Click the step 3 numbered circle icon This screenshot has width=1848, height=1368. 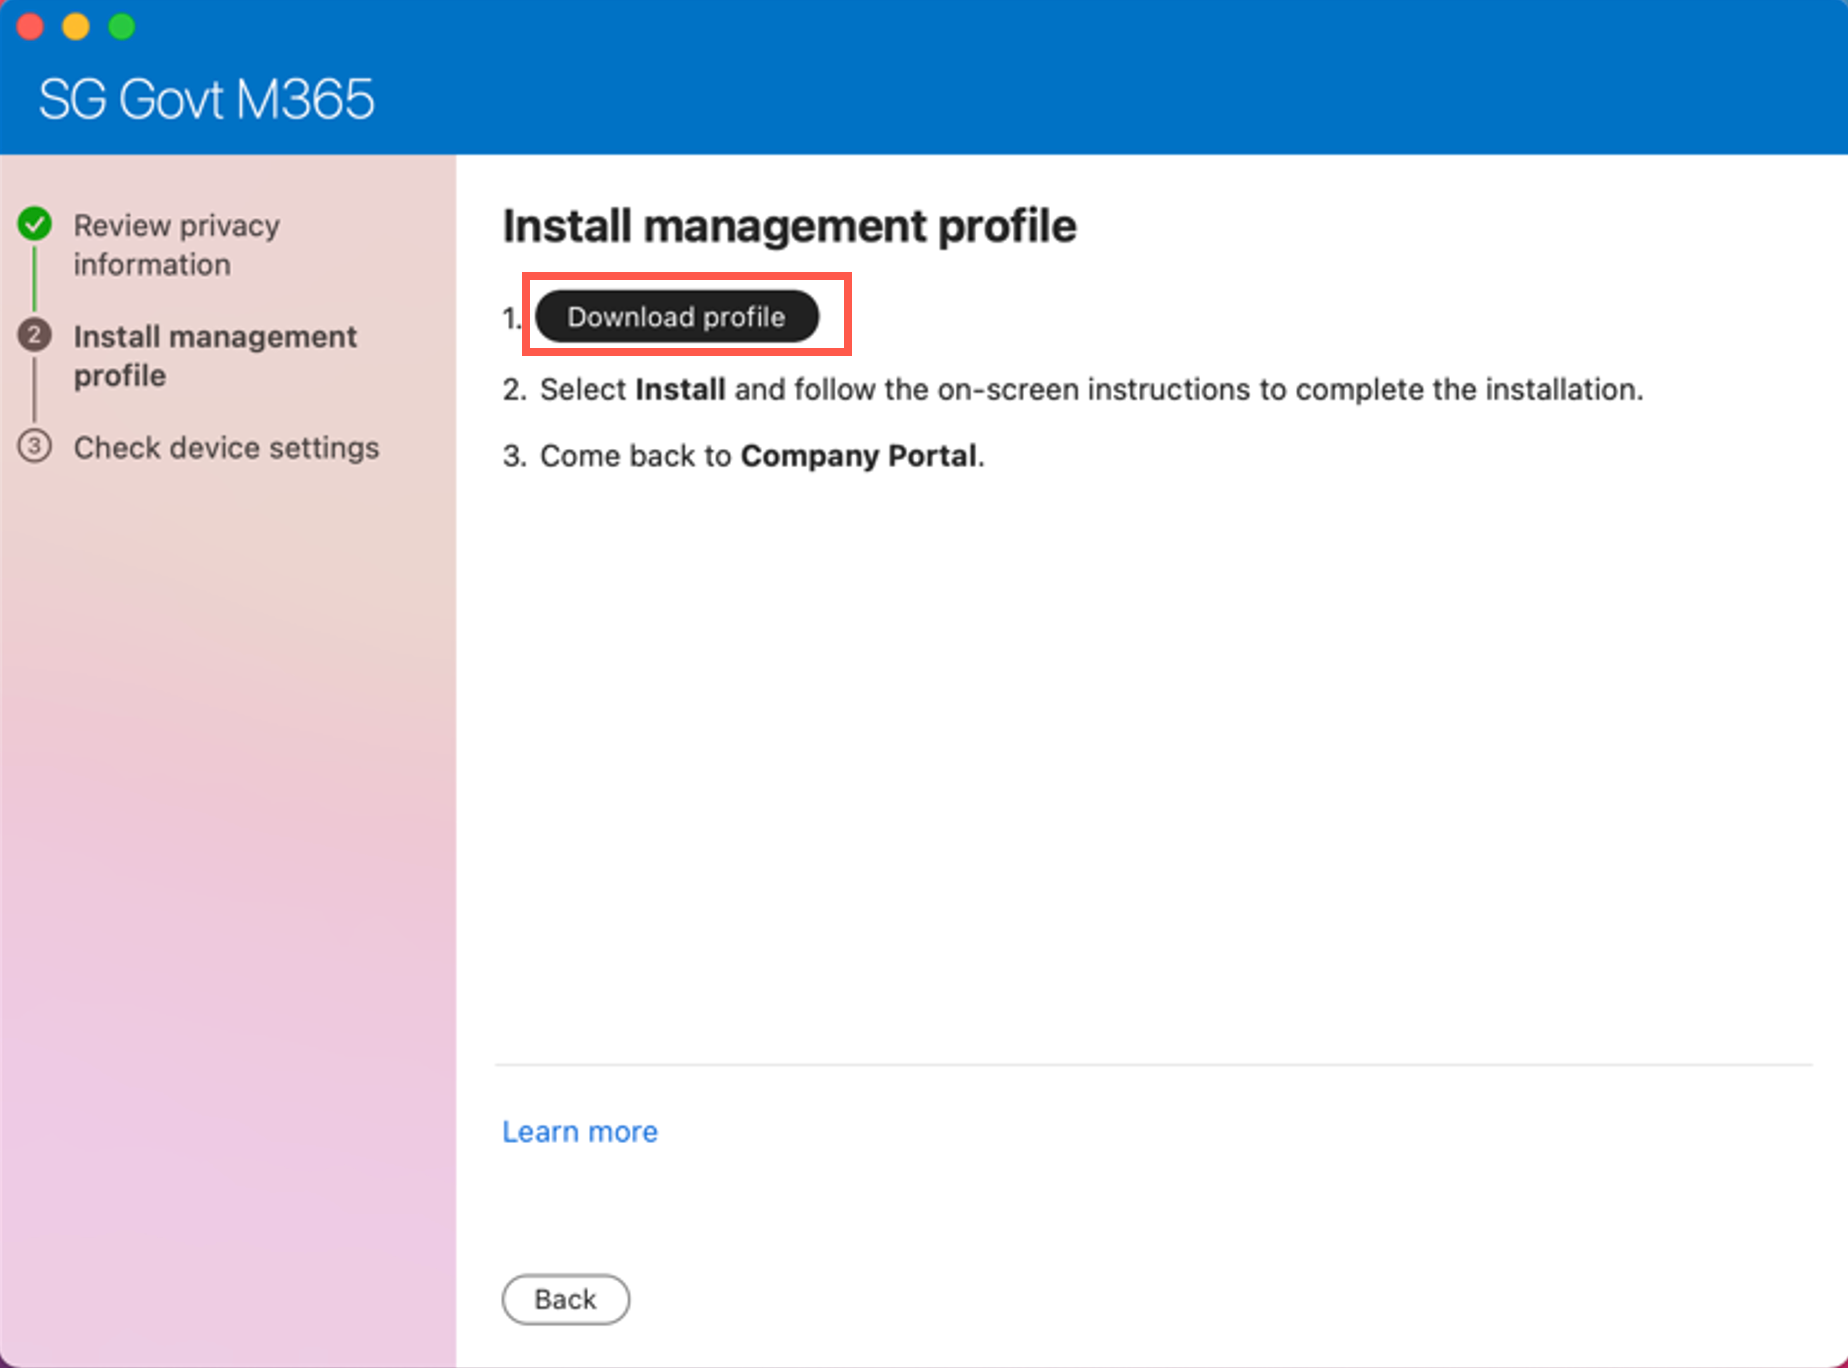35,446
